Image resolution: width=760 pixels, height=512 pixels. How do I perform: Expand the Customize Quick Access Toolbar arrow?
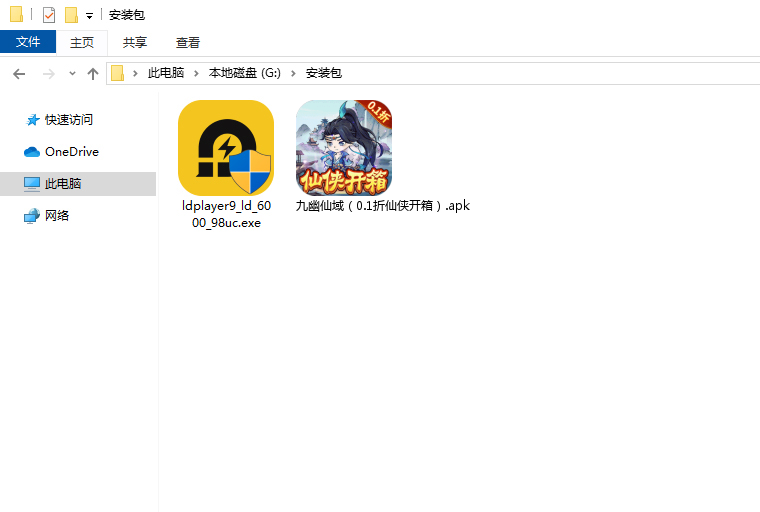[x=89, y=16]
